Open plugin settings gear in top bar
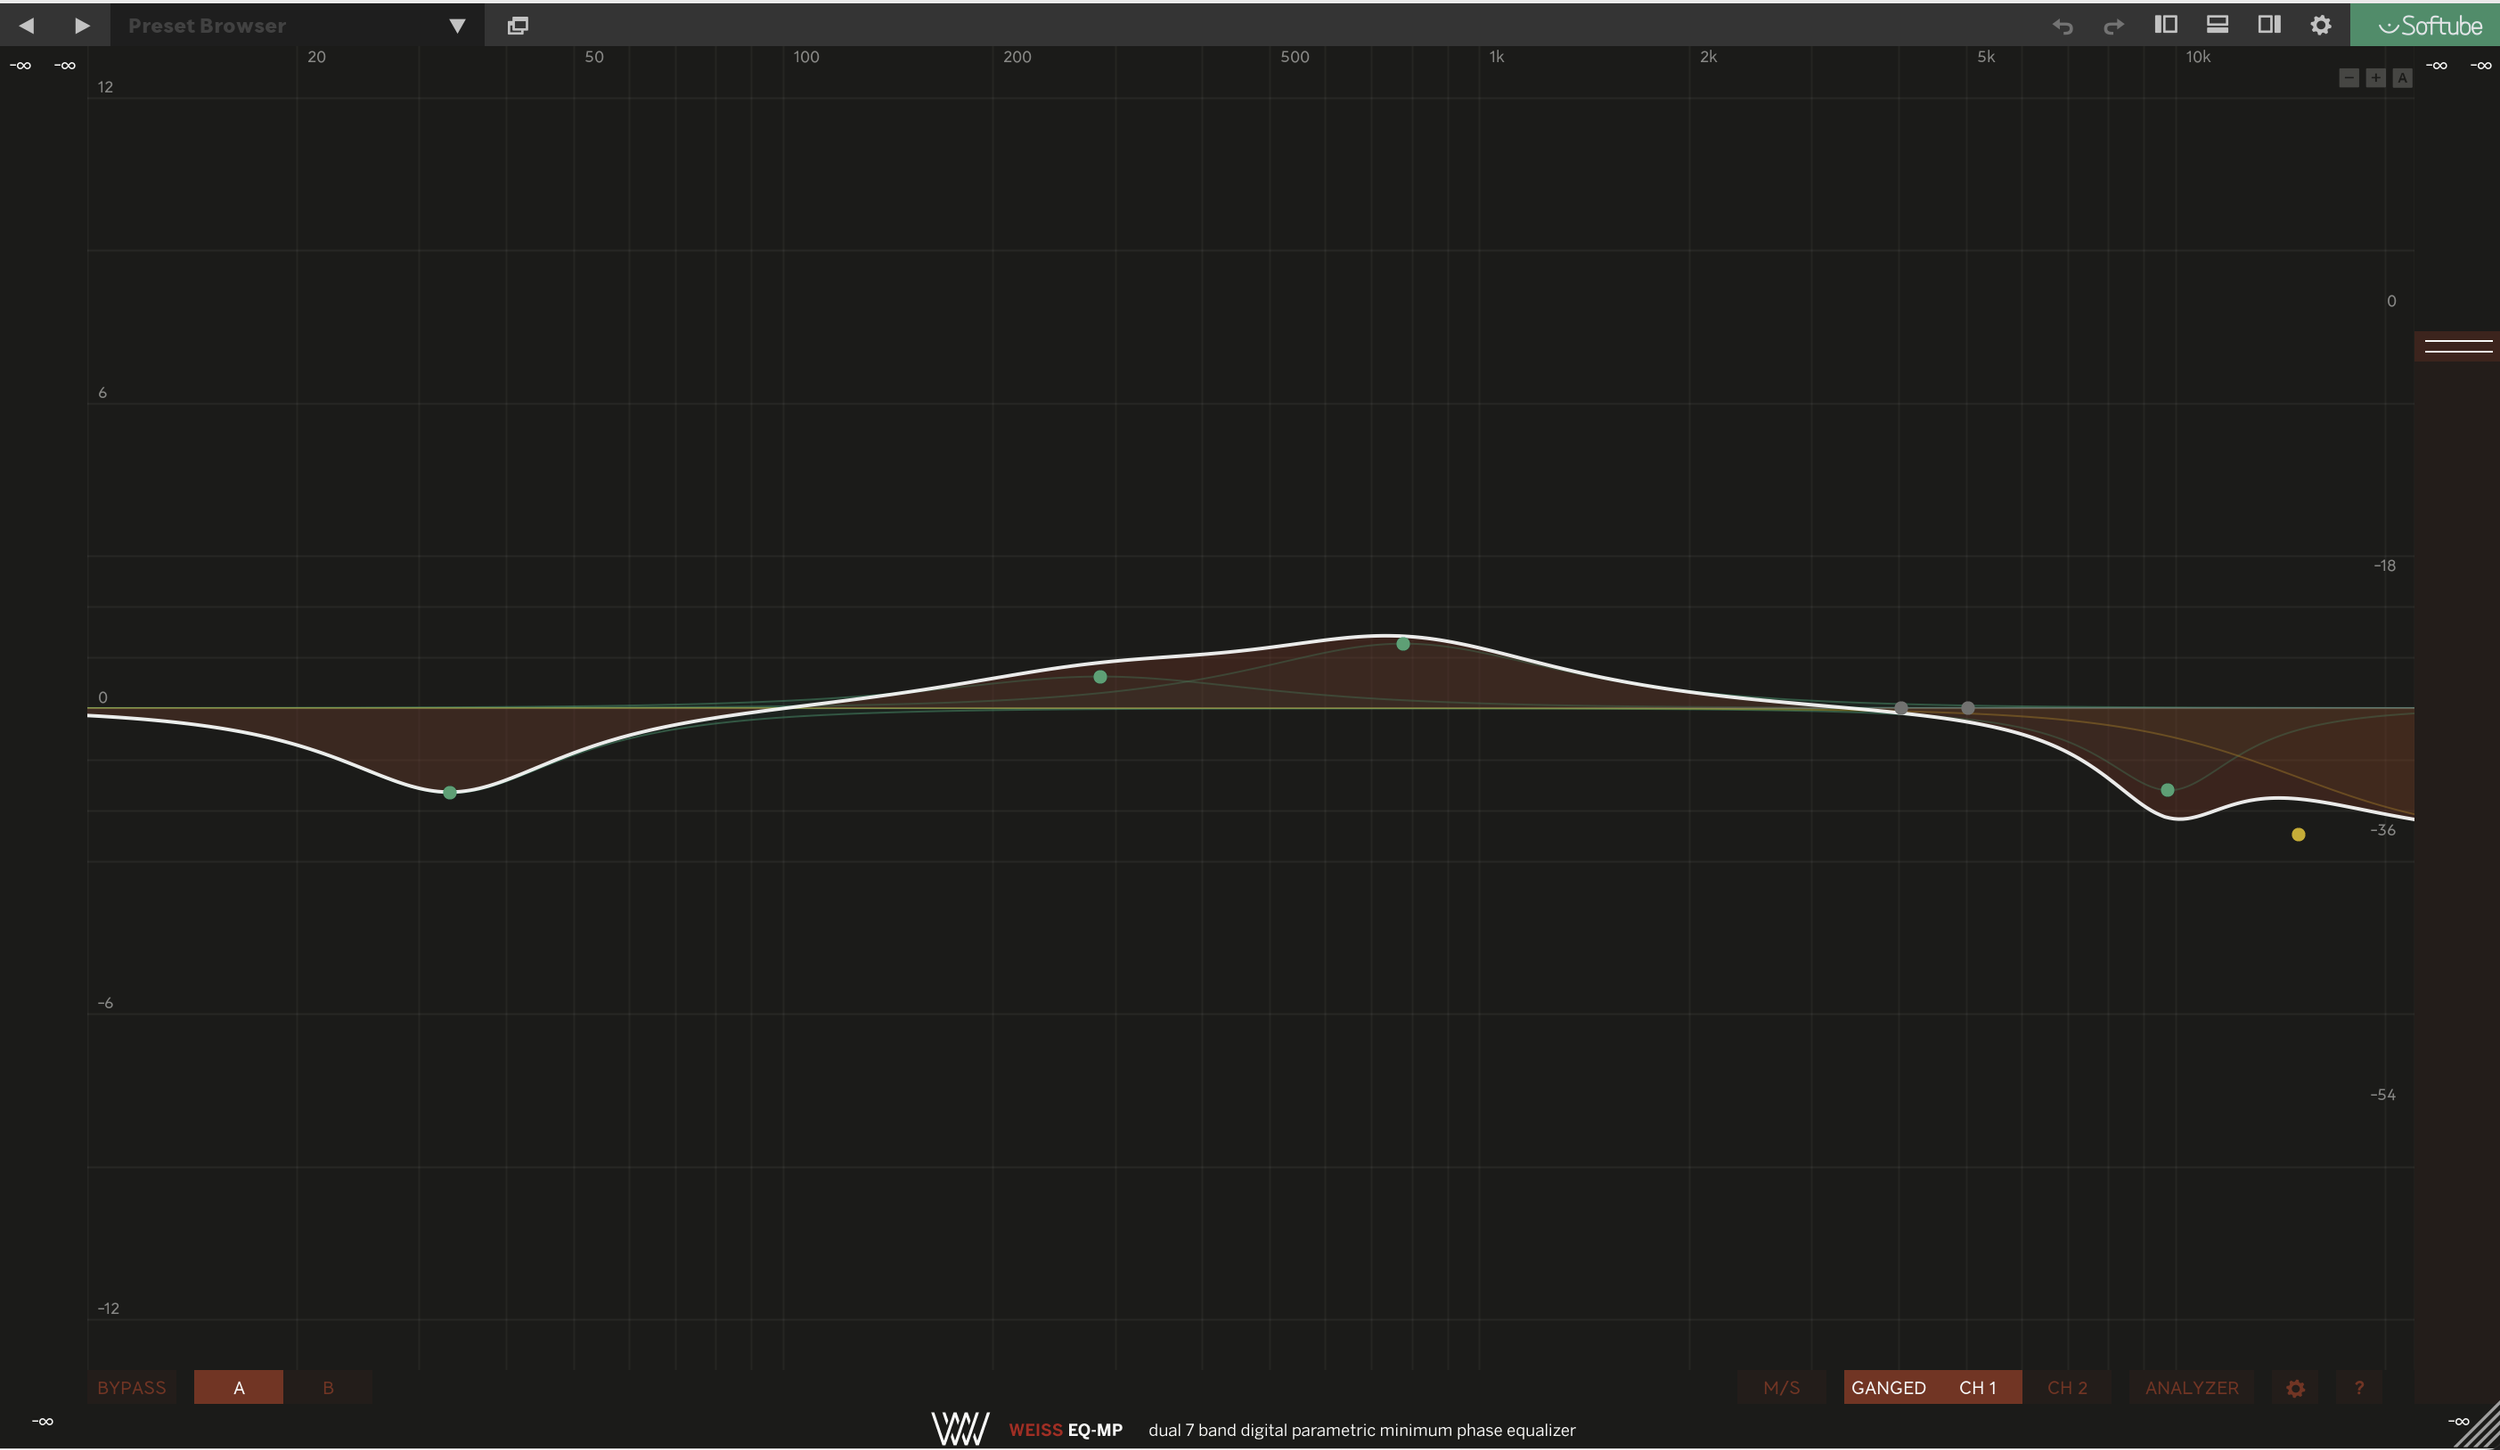This screenshot has width=2500, height=1450. tap(2320, 26)
